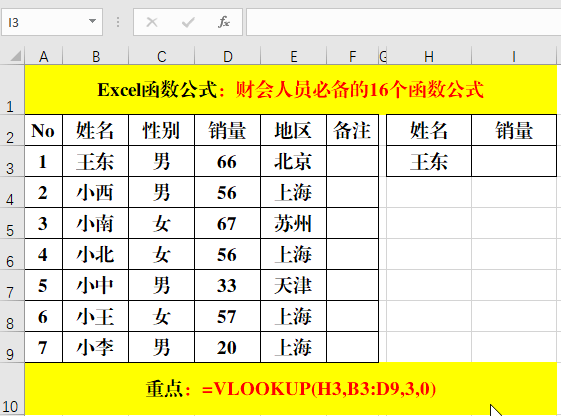The width and height of the screenshot is (561, 416).
Task: Select column A header
Action: click(x=44, y=56)
